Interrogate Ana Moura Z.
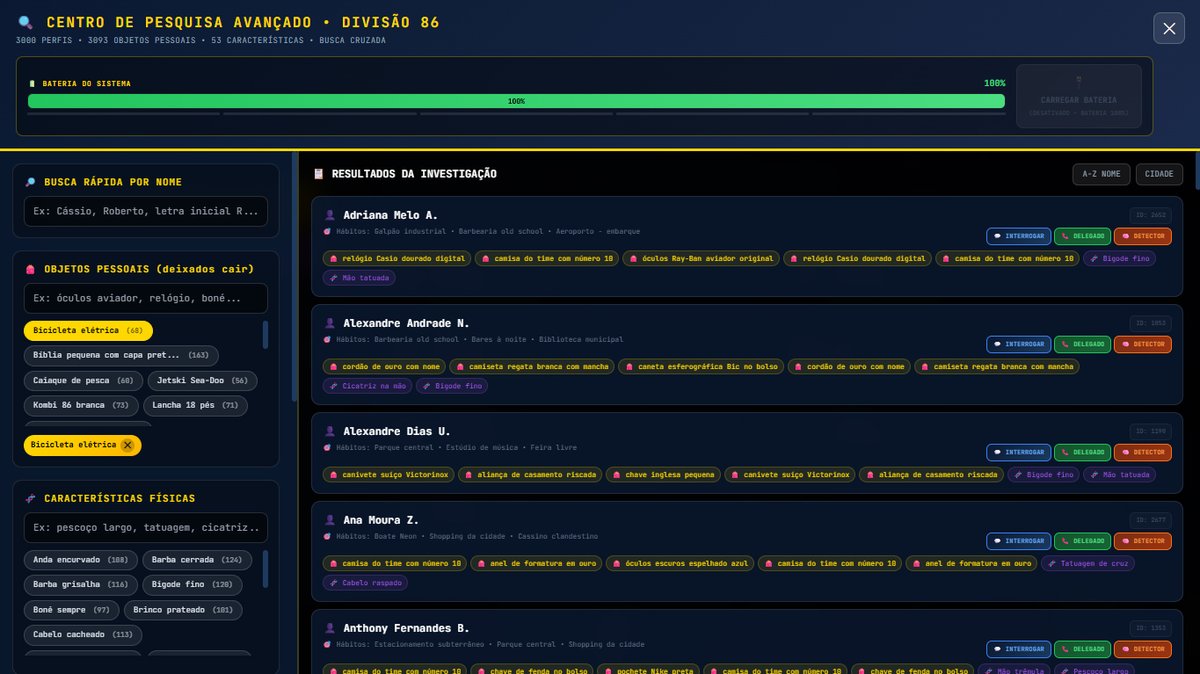1200x674 pixels. click(1018, 541)
